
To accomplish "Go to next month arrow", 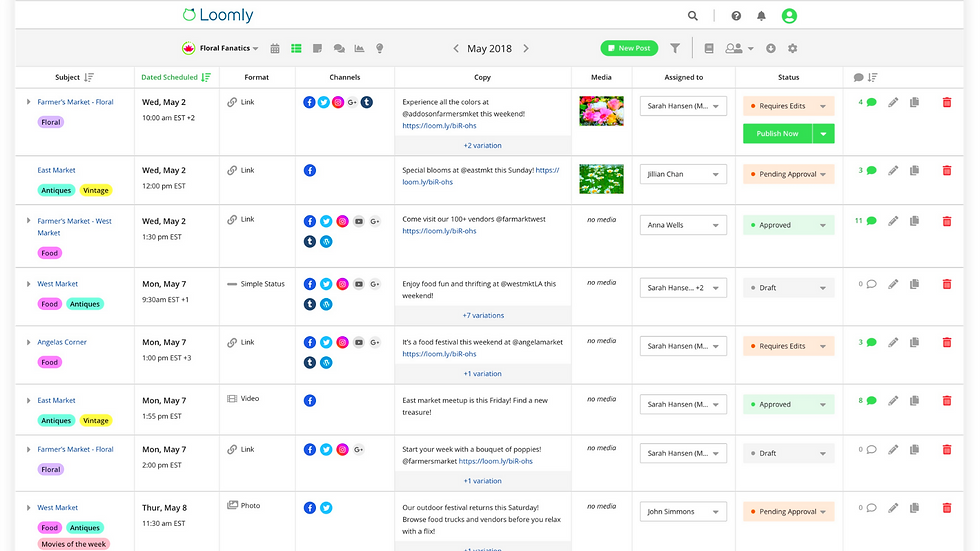I will click(526, 48).
